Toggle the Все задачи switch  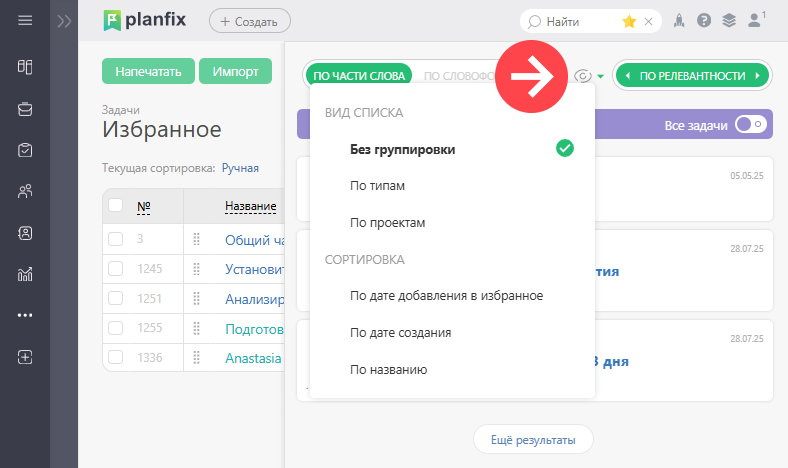(751, 124)
